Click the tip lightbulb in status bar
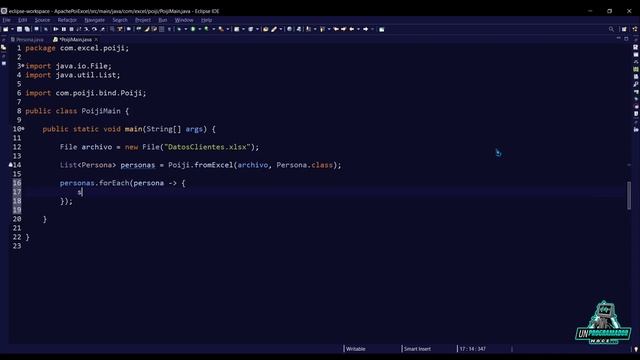 pos(636,349)
